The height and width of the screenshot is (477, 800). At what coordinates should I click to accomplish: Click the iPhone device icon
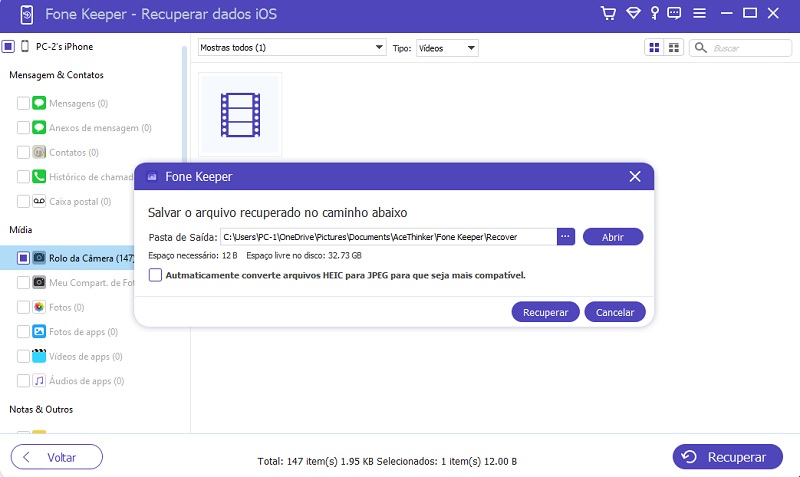(24, 46)
